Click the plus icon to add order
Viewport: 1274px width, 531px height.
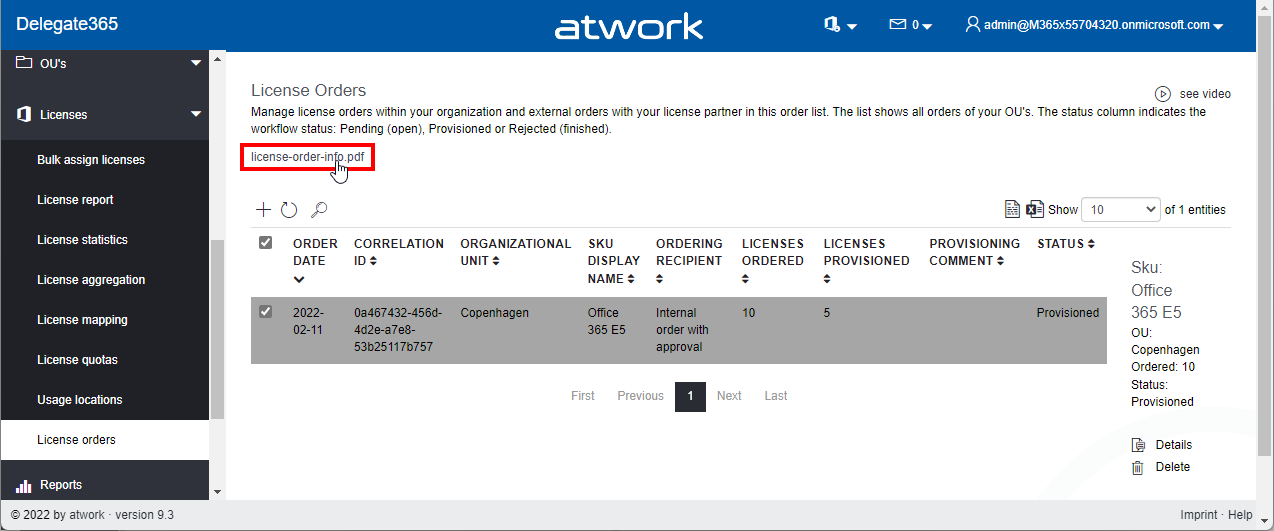pos(263,210)
